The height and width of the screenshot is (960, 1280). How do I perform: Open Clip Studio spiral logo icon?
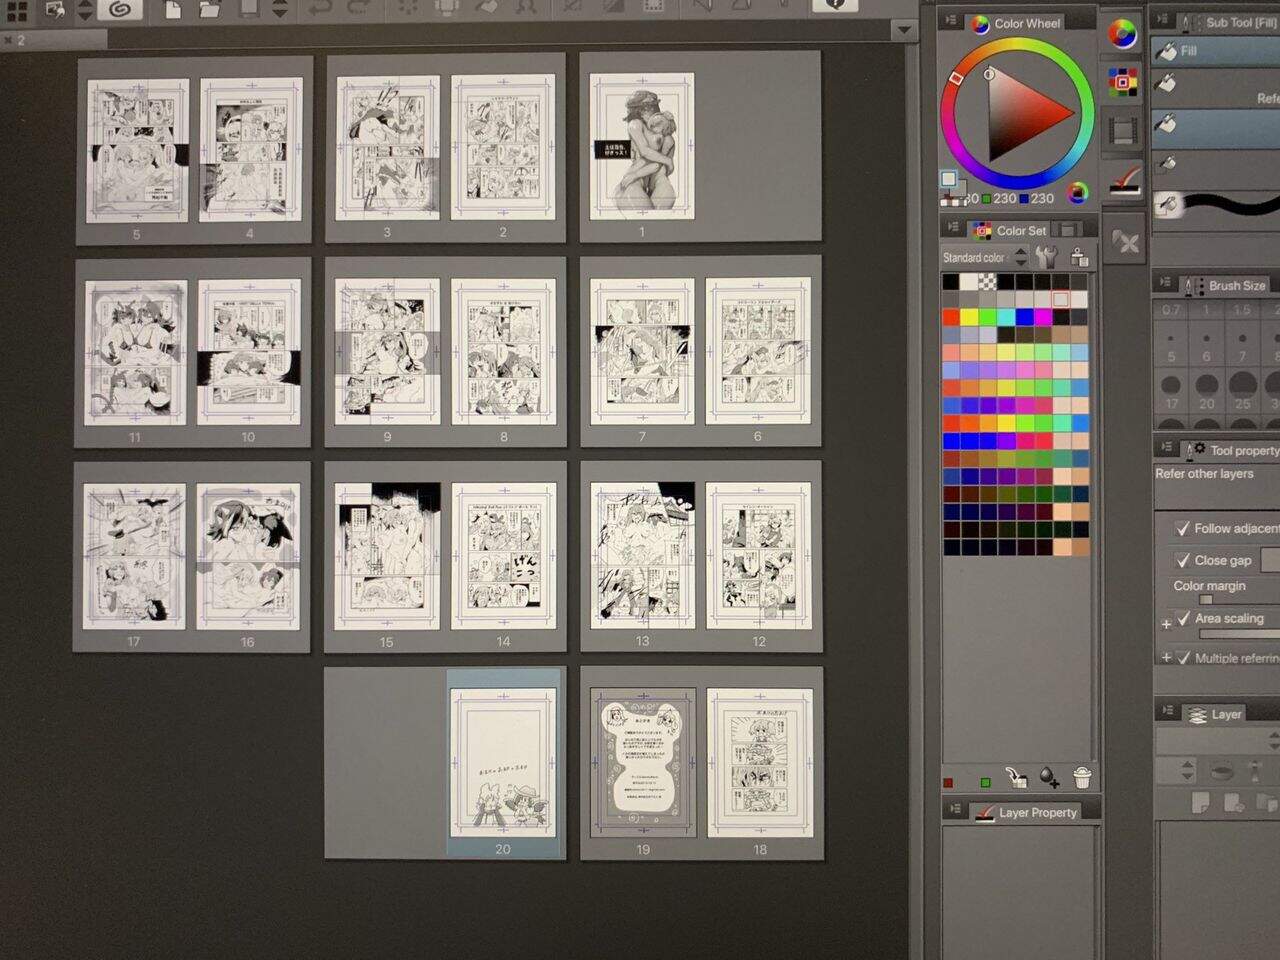pos(119,9)
